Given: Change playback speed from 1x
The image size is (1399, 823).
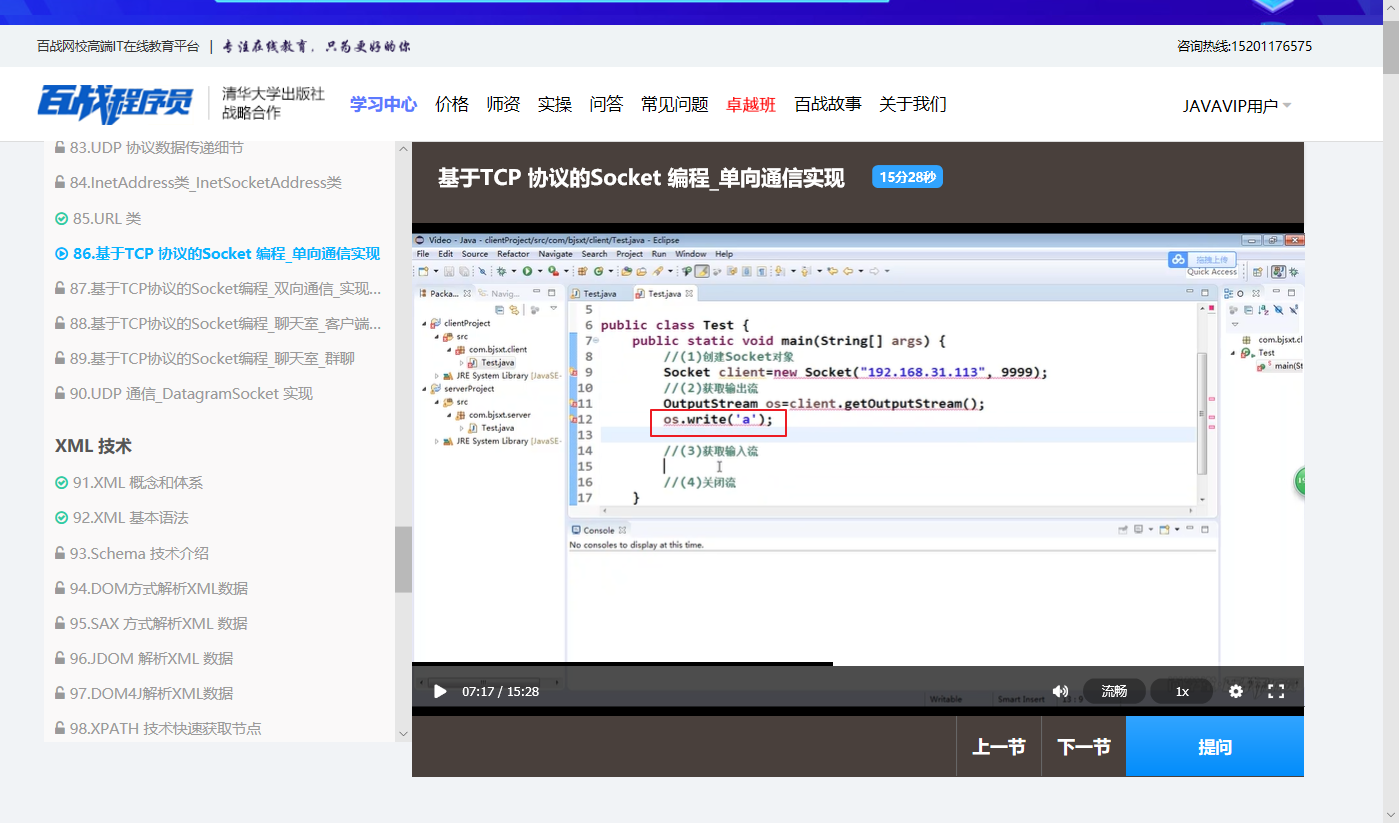Looking at the screenshot, I should point(1182,691).
